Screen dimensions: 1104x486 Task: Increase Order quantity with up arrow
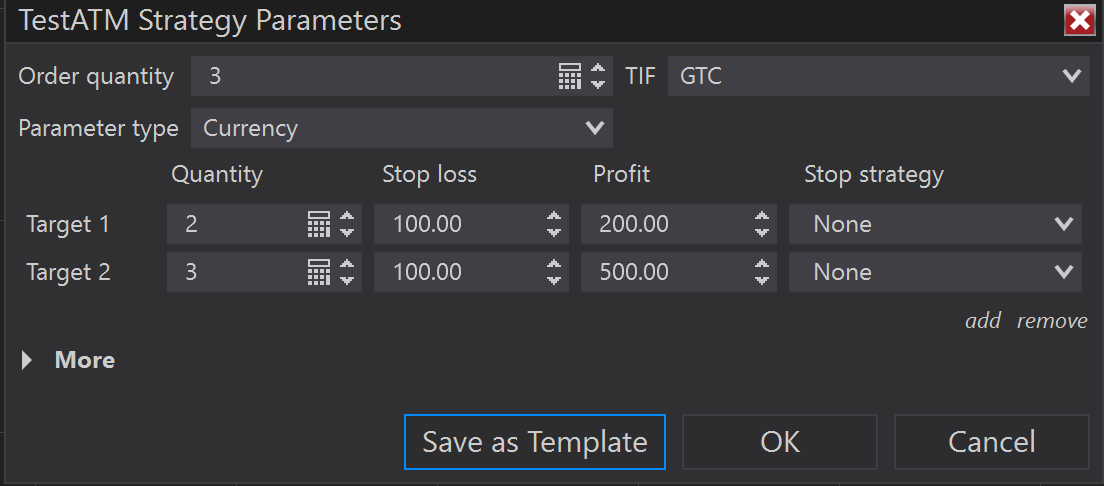(598, 69)
